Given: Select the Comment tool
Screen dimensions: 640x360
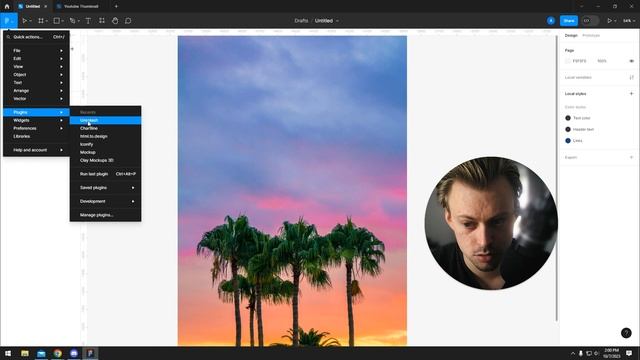Looking at the screenshot, I should pyautogui.click(x=128, y=20).
